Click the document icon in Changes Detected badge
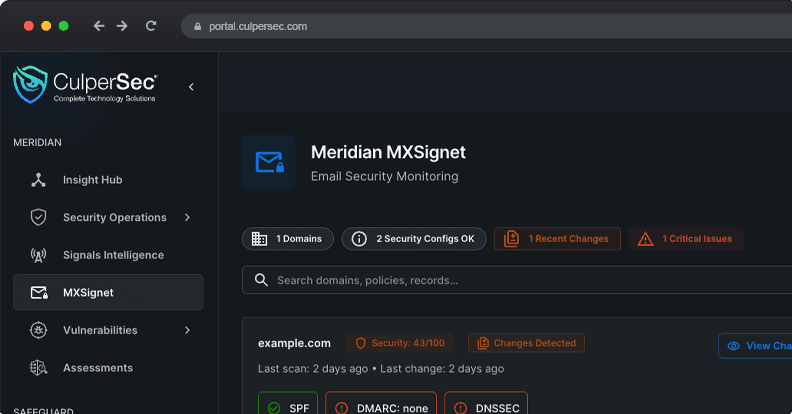 click(x=483, y=343)
